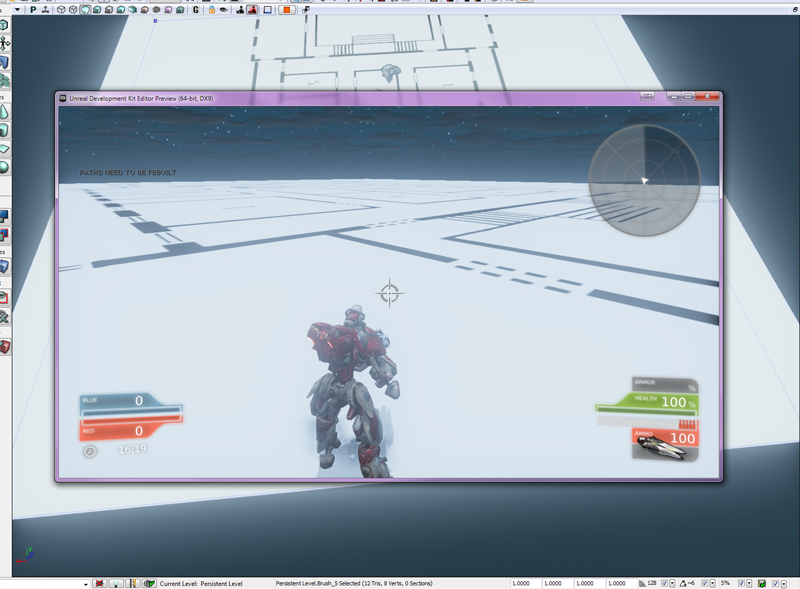Click CSG Subtract blue icon
800x589 pixels.
(x=4, y=216)
